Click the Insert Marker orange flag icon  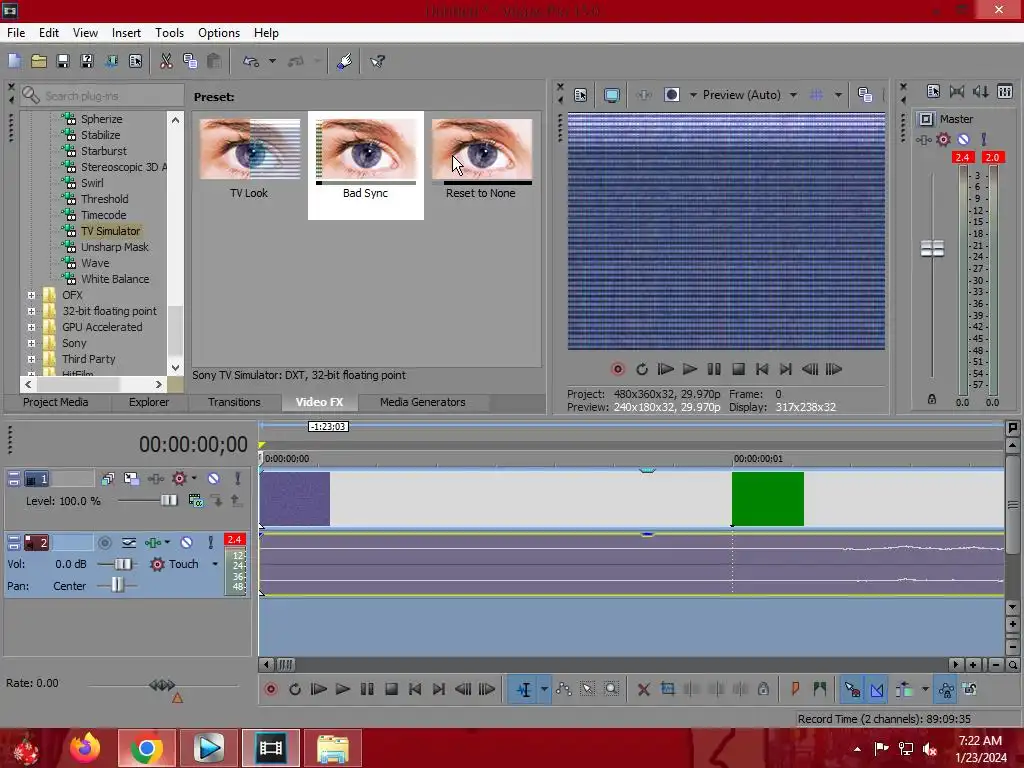795,690
